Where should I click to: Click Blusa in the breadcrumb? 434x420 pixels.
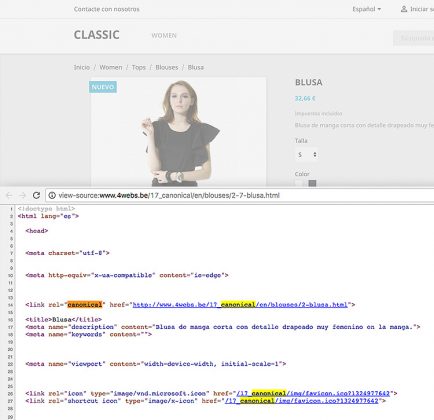196,67
